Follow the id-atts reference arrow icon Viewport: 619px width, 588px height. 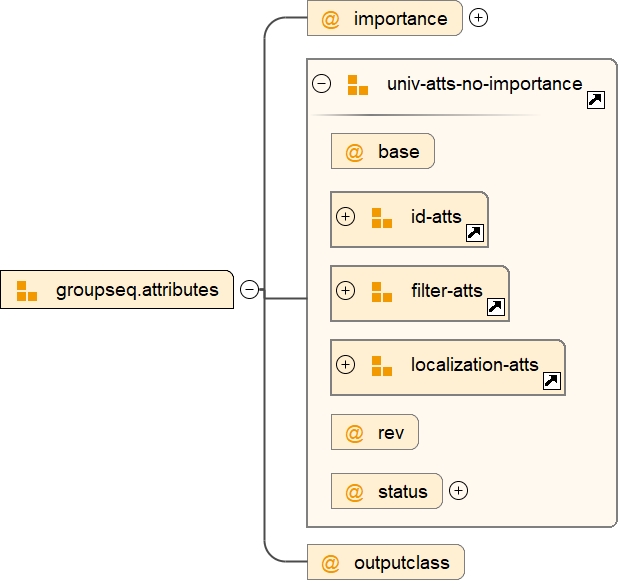pyautogui.click(x=475, y=233)
